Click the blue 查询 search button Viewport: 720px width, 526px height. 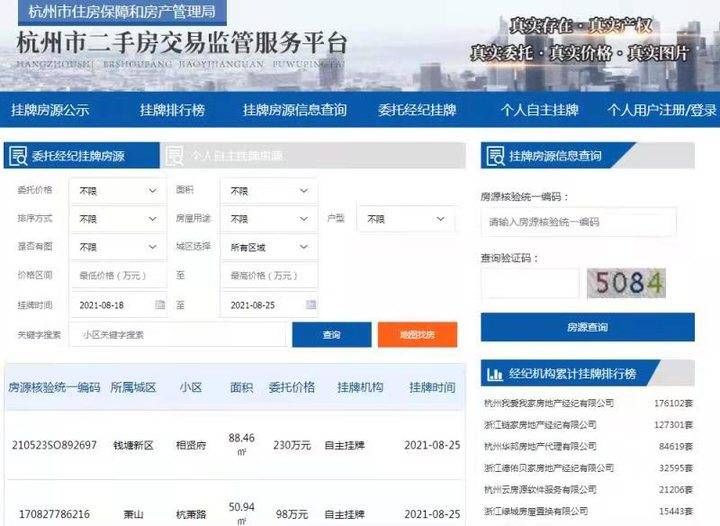pos(332,335)
